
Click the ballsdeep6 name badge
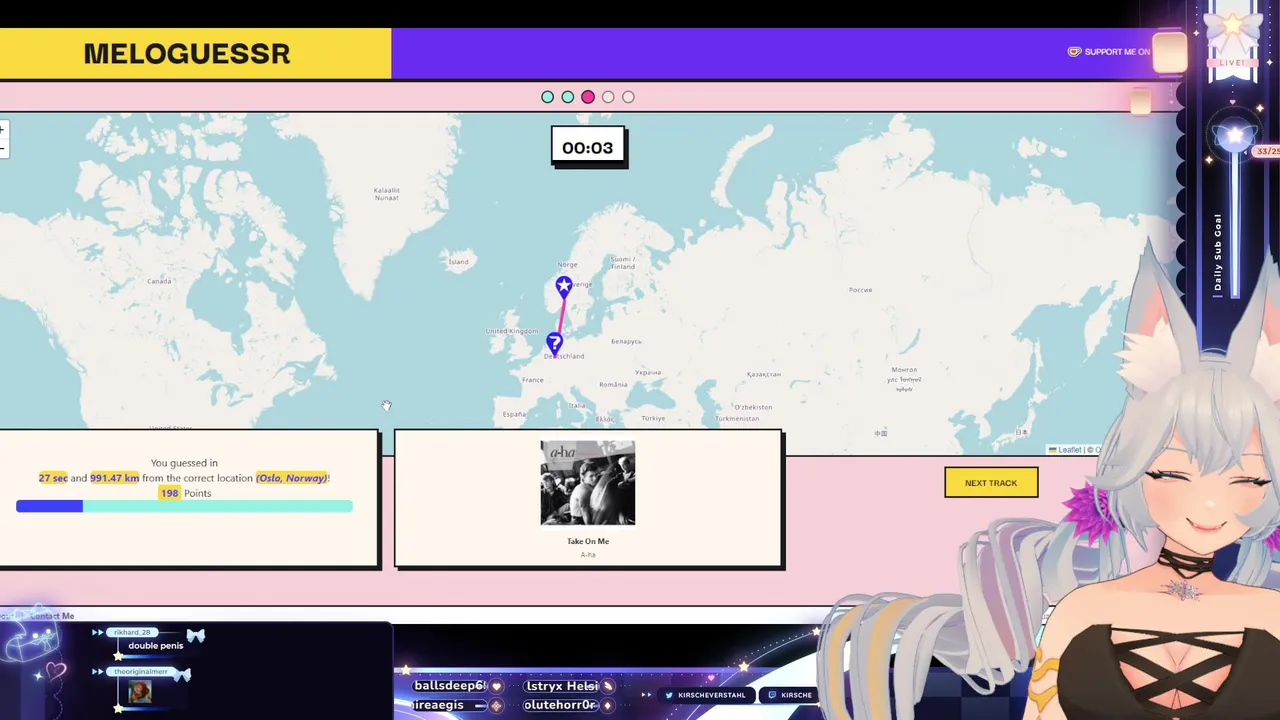[x=449, y=686]
